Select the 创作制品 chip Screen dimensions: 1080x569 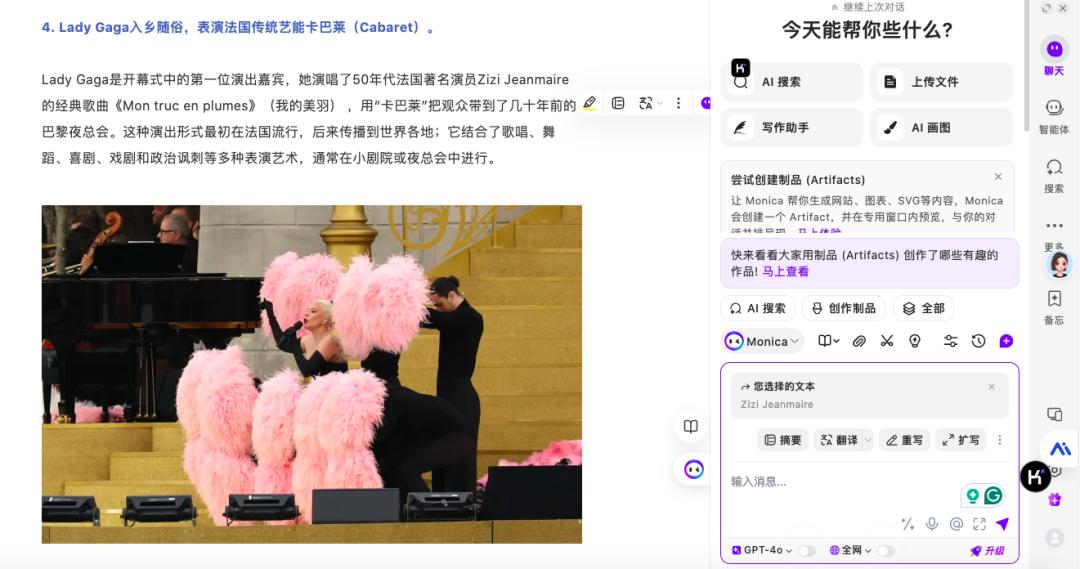tap(844, 308)
